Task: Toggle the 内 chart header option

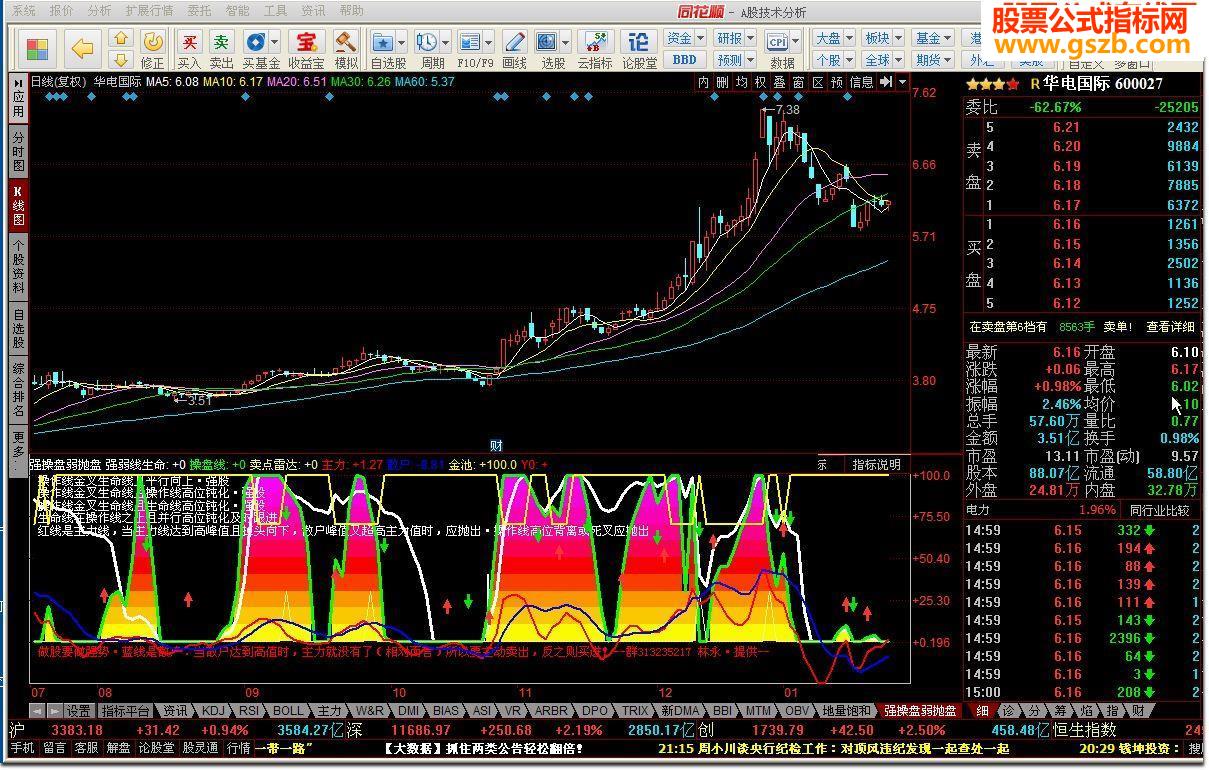Action: click(x=704, y=83)
